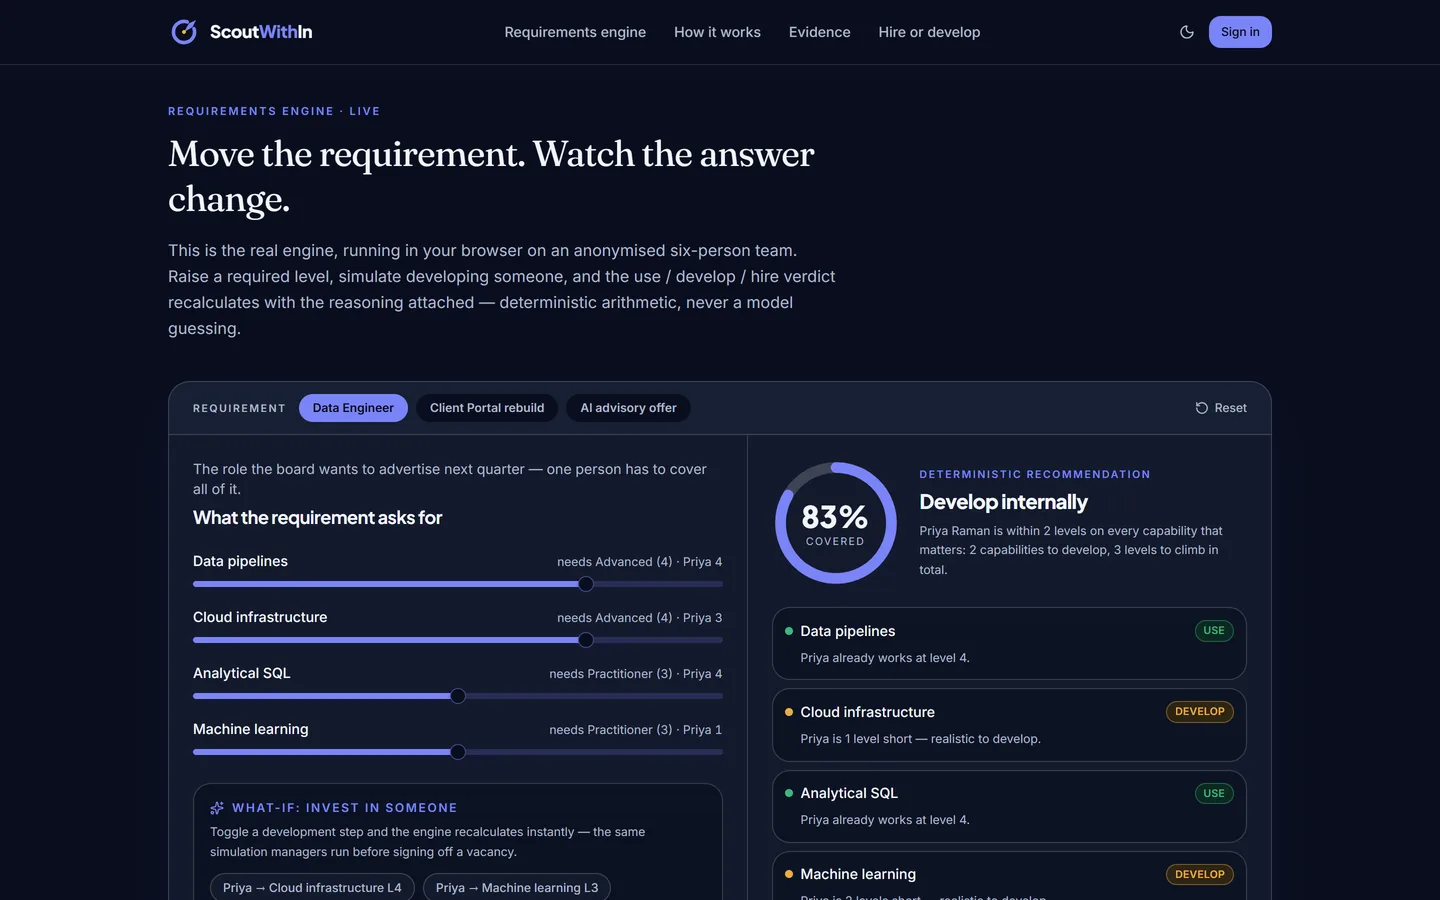
Task: Click 'needs Advanced (4) · Priya 3' label
Action: pos(639,618)
